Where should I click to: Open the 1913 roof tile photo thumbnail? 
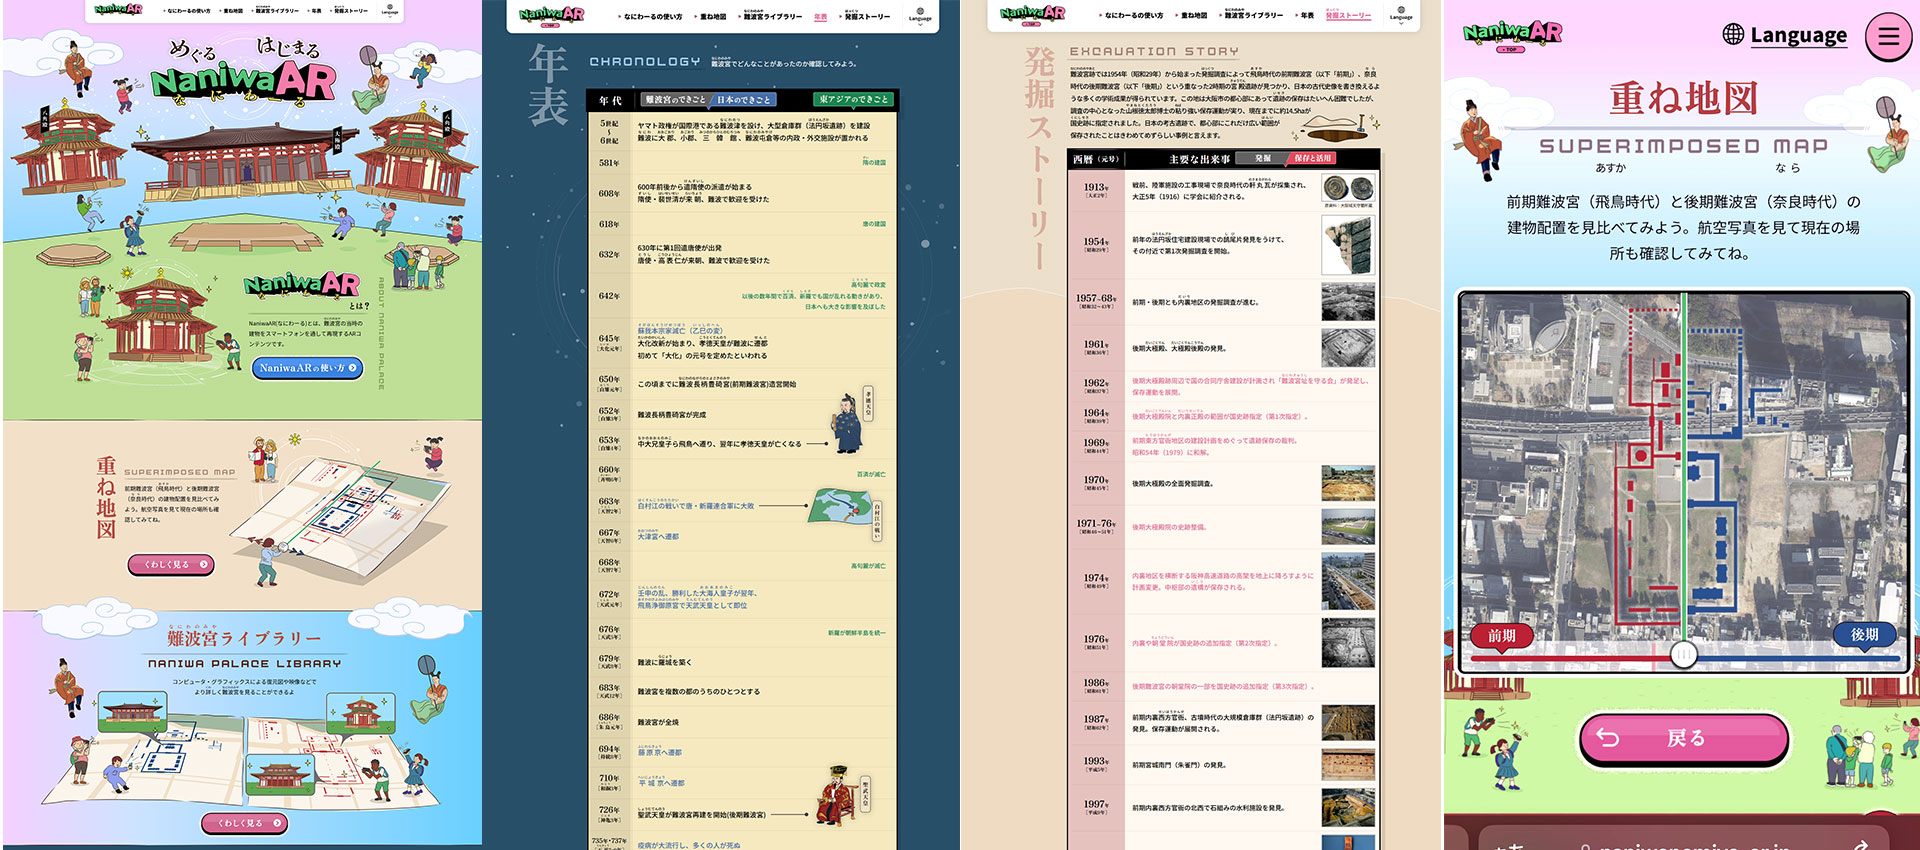coord(1348,189)
